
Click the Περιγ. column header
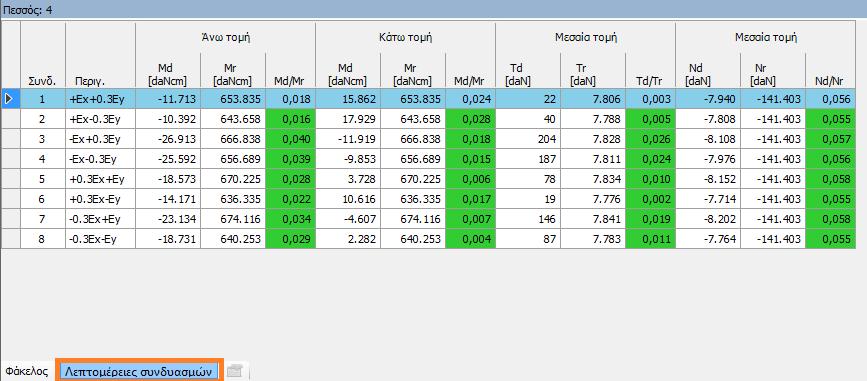[100, 82]
